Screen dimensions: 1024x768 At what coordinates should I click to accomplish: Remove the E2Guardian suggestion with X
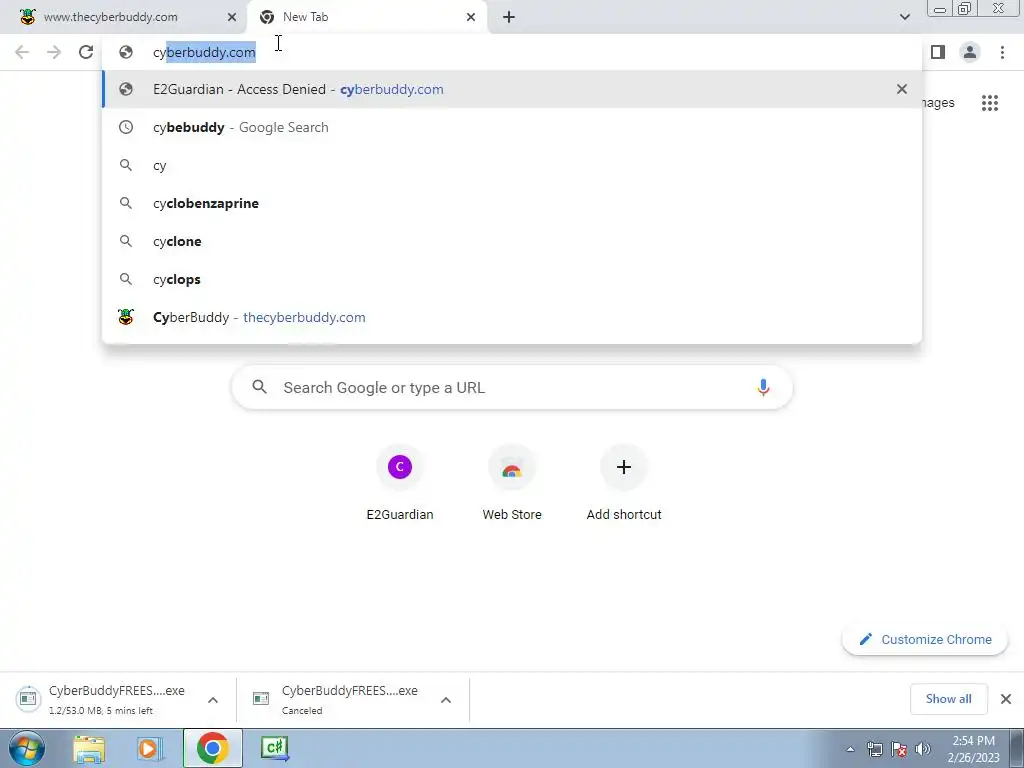point(902,89)
